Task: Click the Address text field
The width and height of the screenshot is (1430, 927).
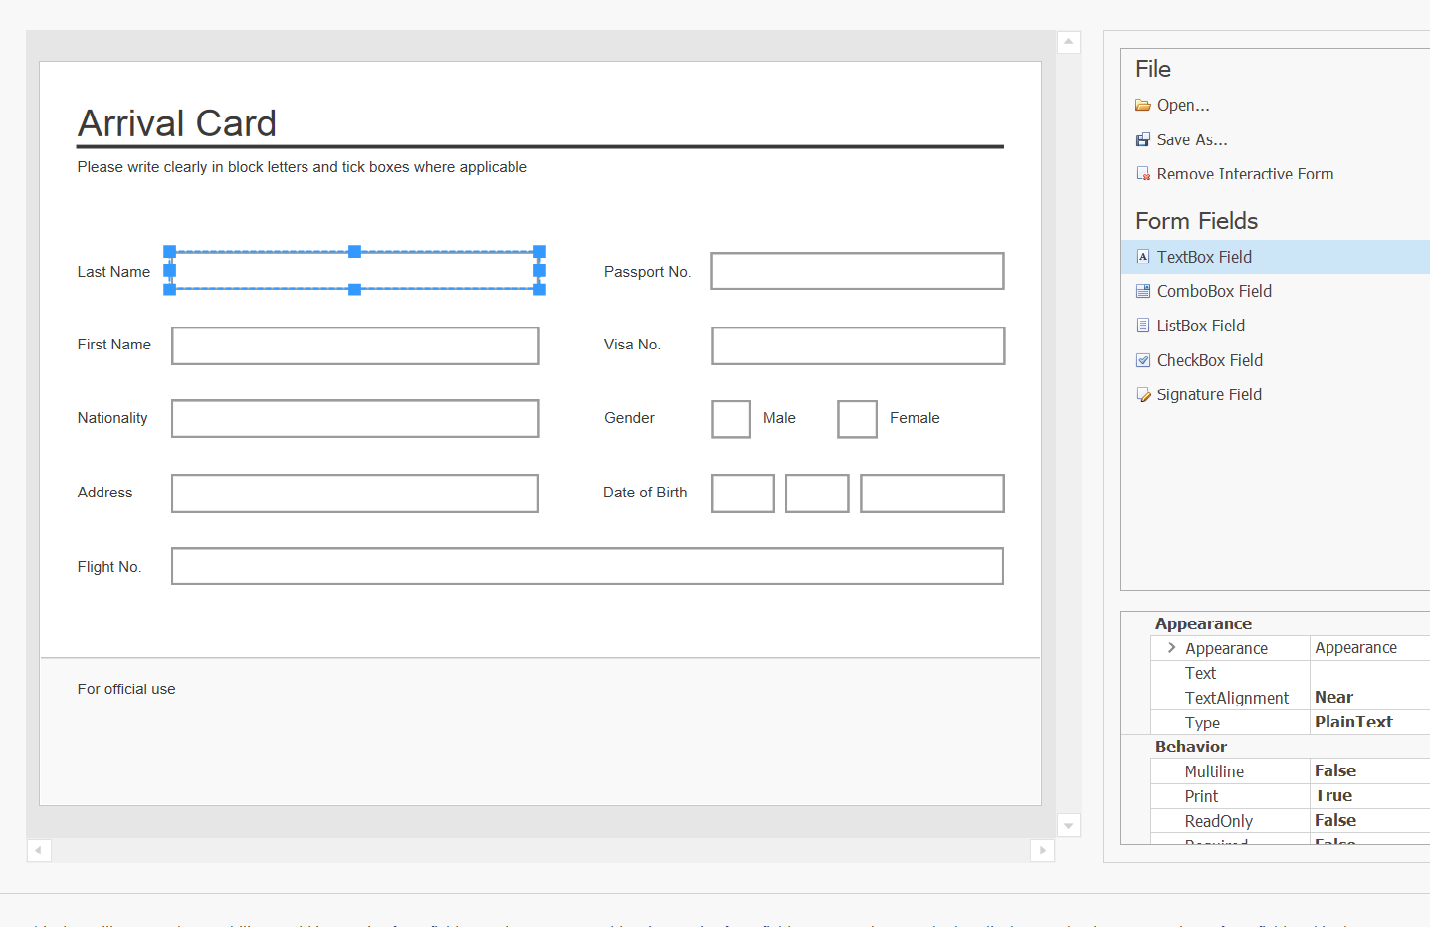Action: [355, 493]
